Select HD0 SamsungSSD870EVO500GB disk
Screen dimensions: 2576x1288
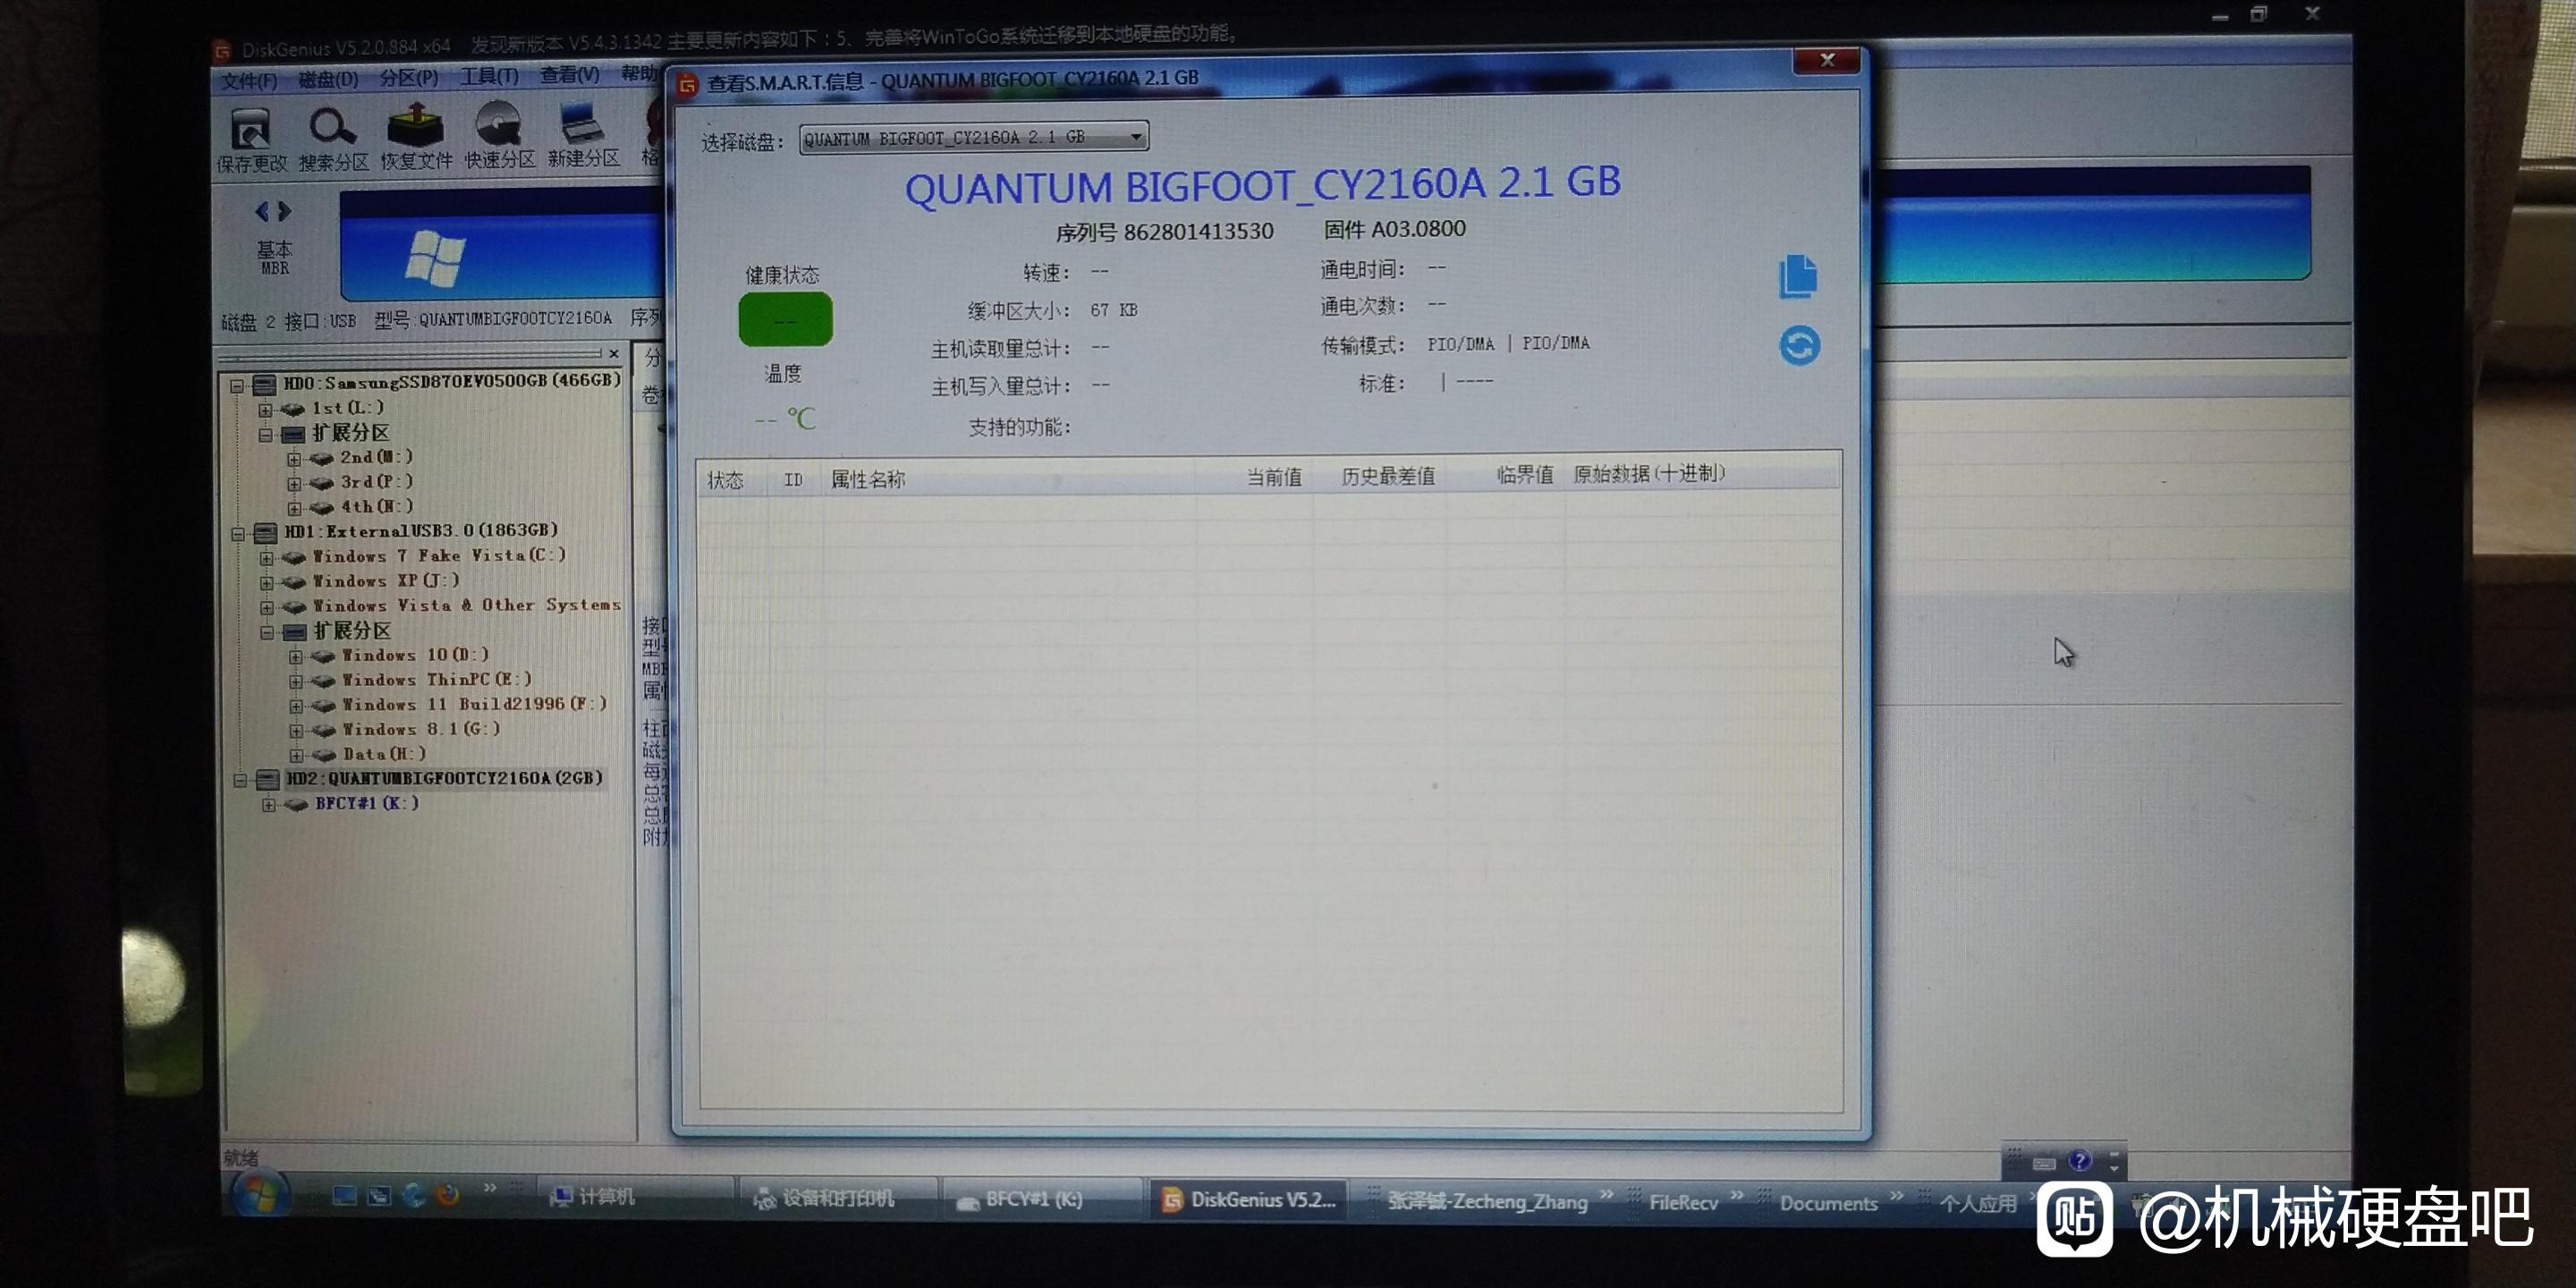[452, 382]
